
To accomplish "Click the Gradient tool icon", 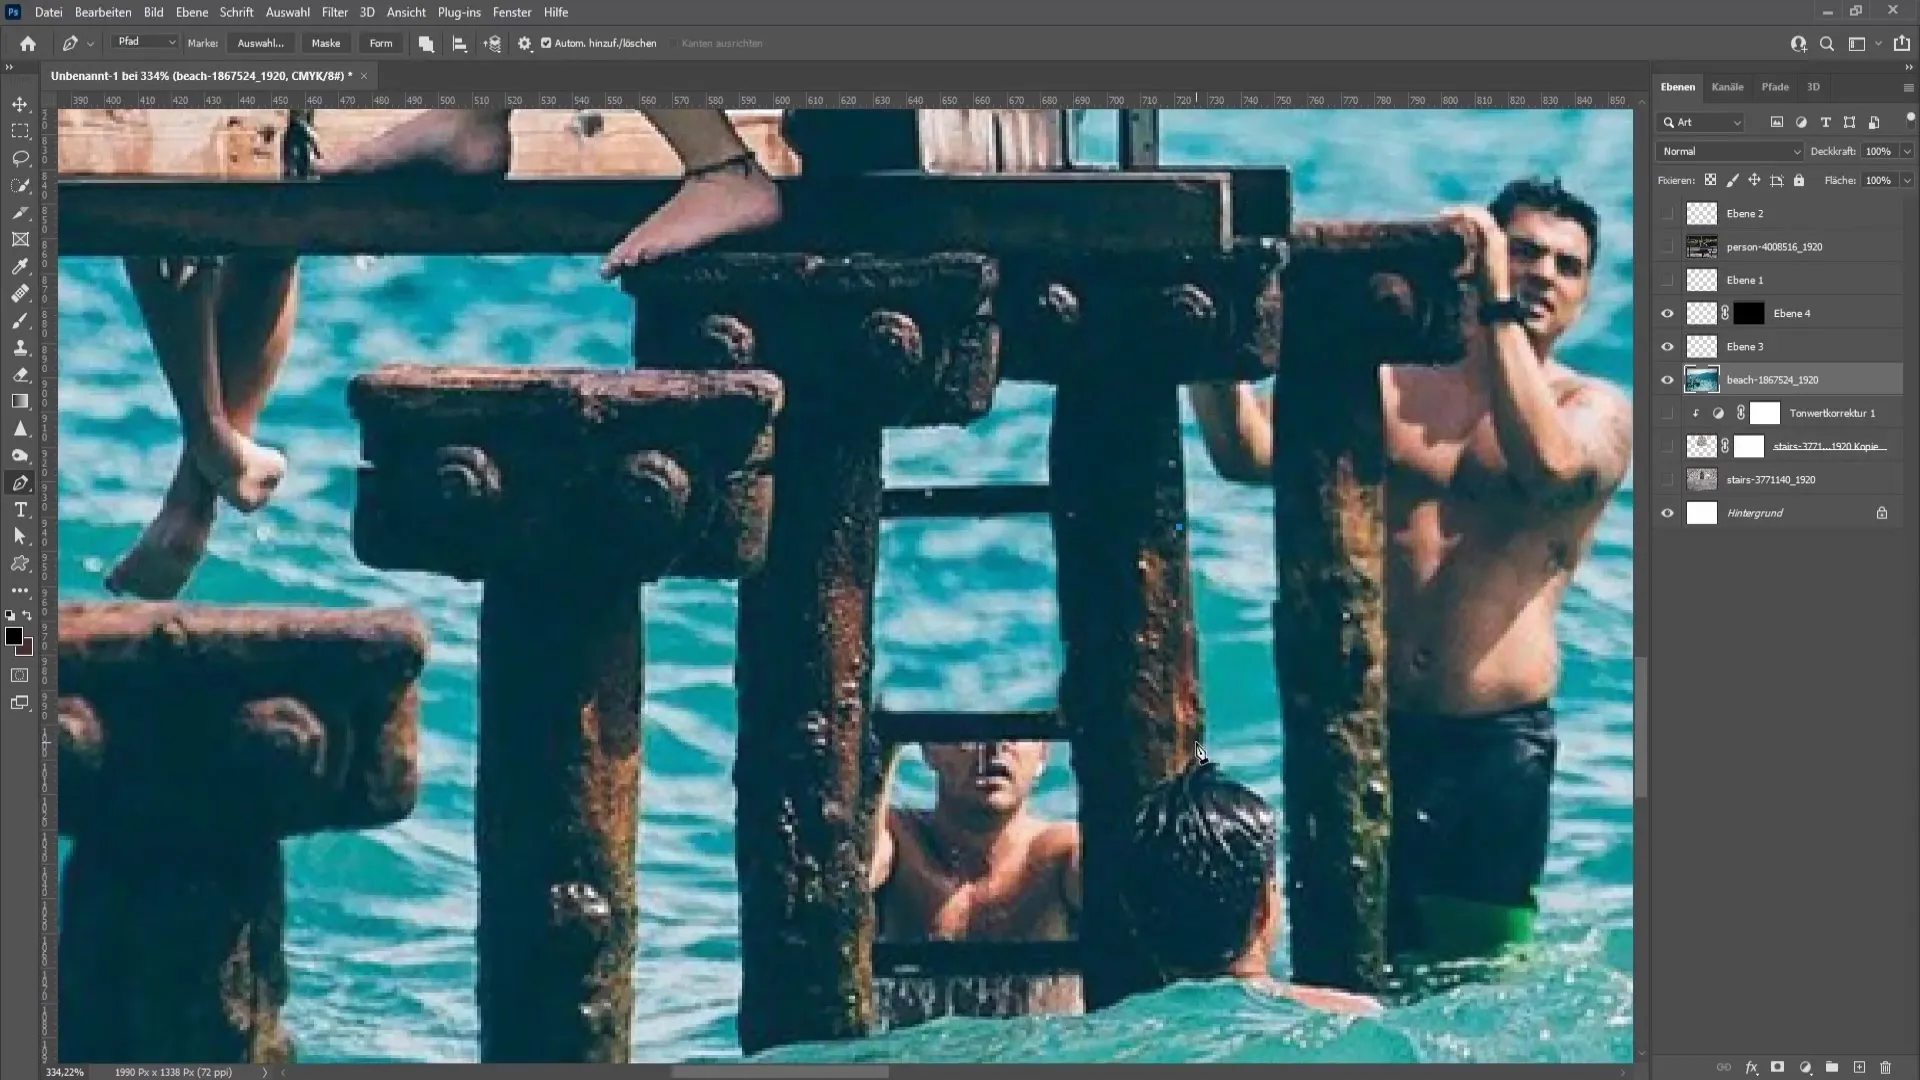I will (x=18, y=402).
